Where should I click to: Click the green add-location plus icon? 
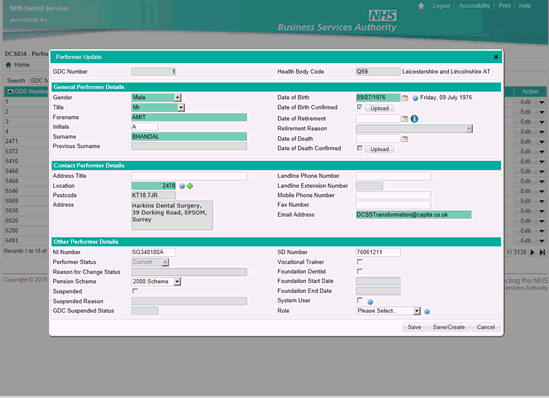pos(190,186)
